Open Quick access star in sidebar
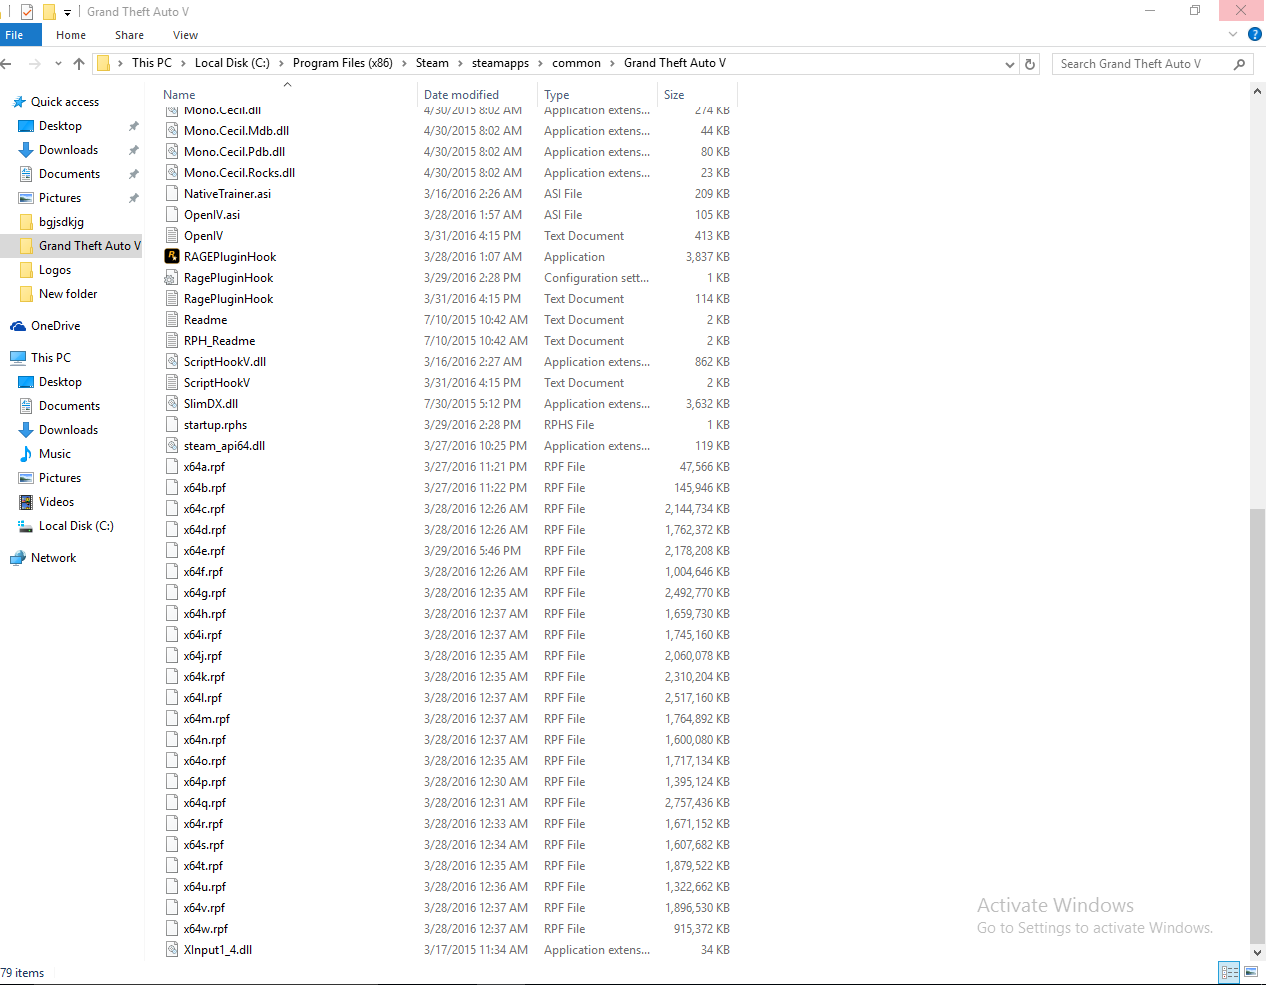1266x985 pixels. (x=18, y=102)
